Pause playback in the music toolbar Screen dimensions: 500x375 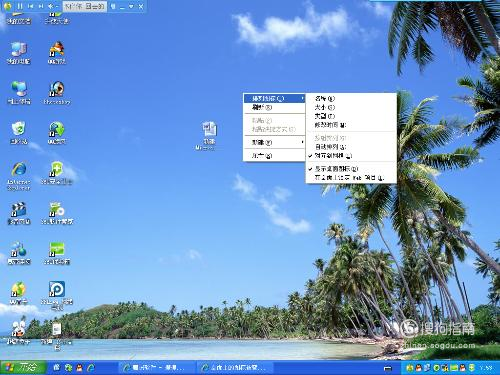click(x=20, y=6)
